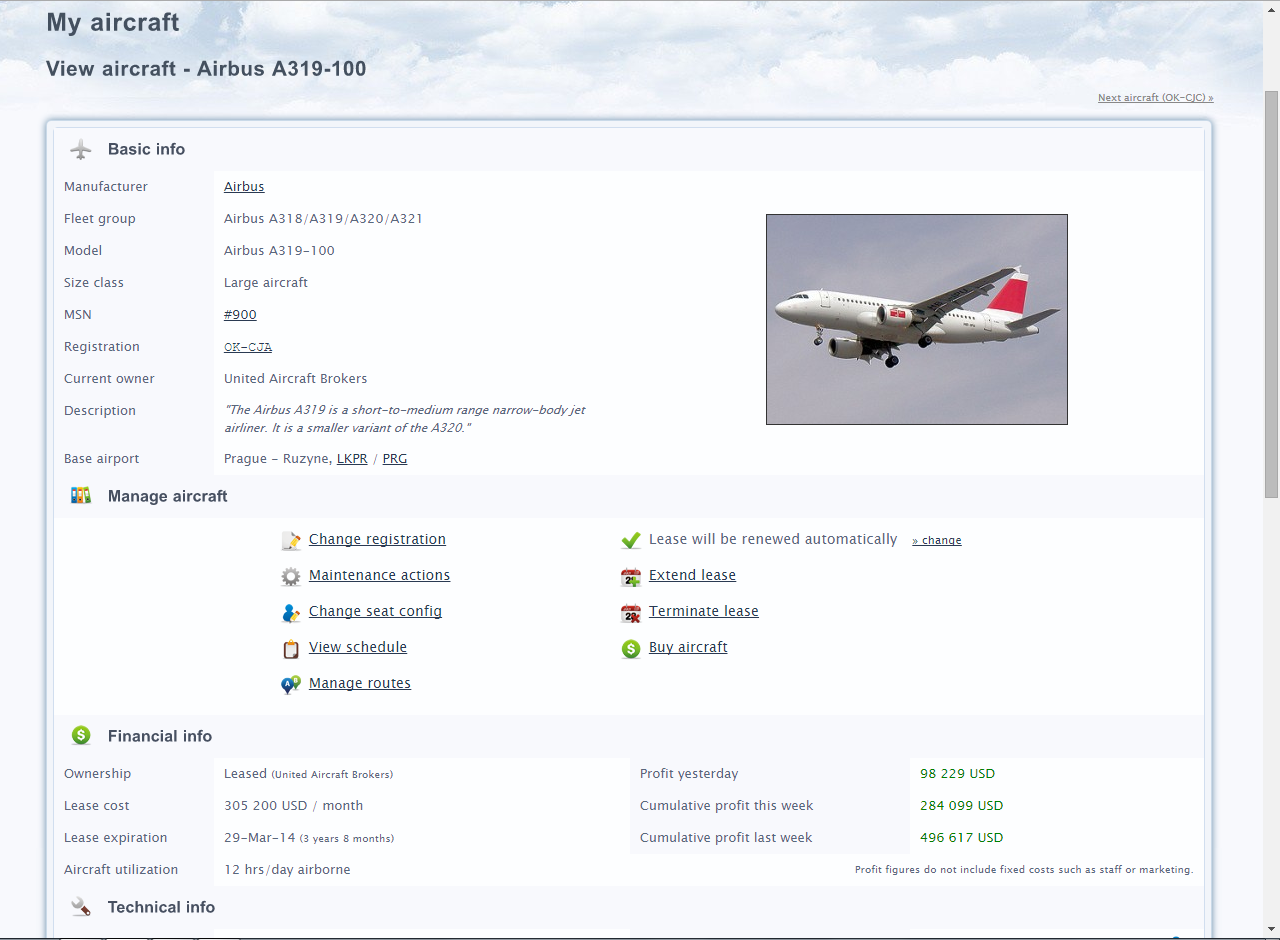Click the 29-Mar-14 lease expiration value
This screenshot has width=1280, height=940.
click(260, 838)
